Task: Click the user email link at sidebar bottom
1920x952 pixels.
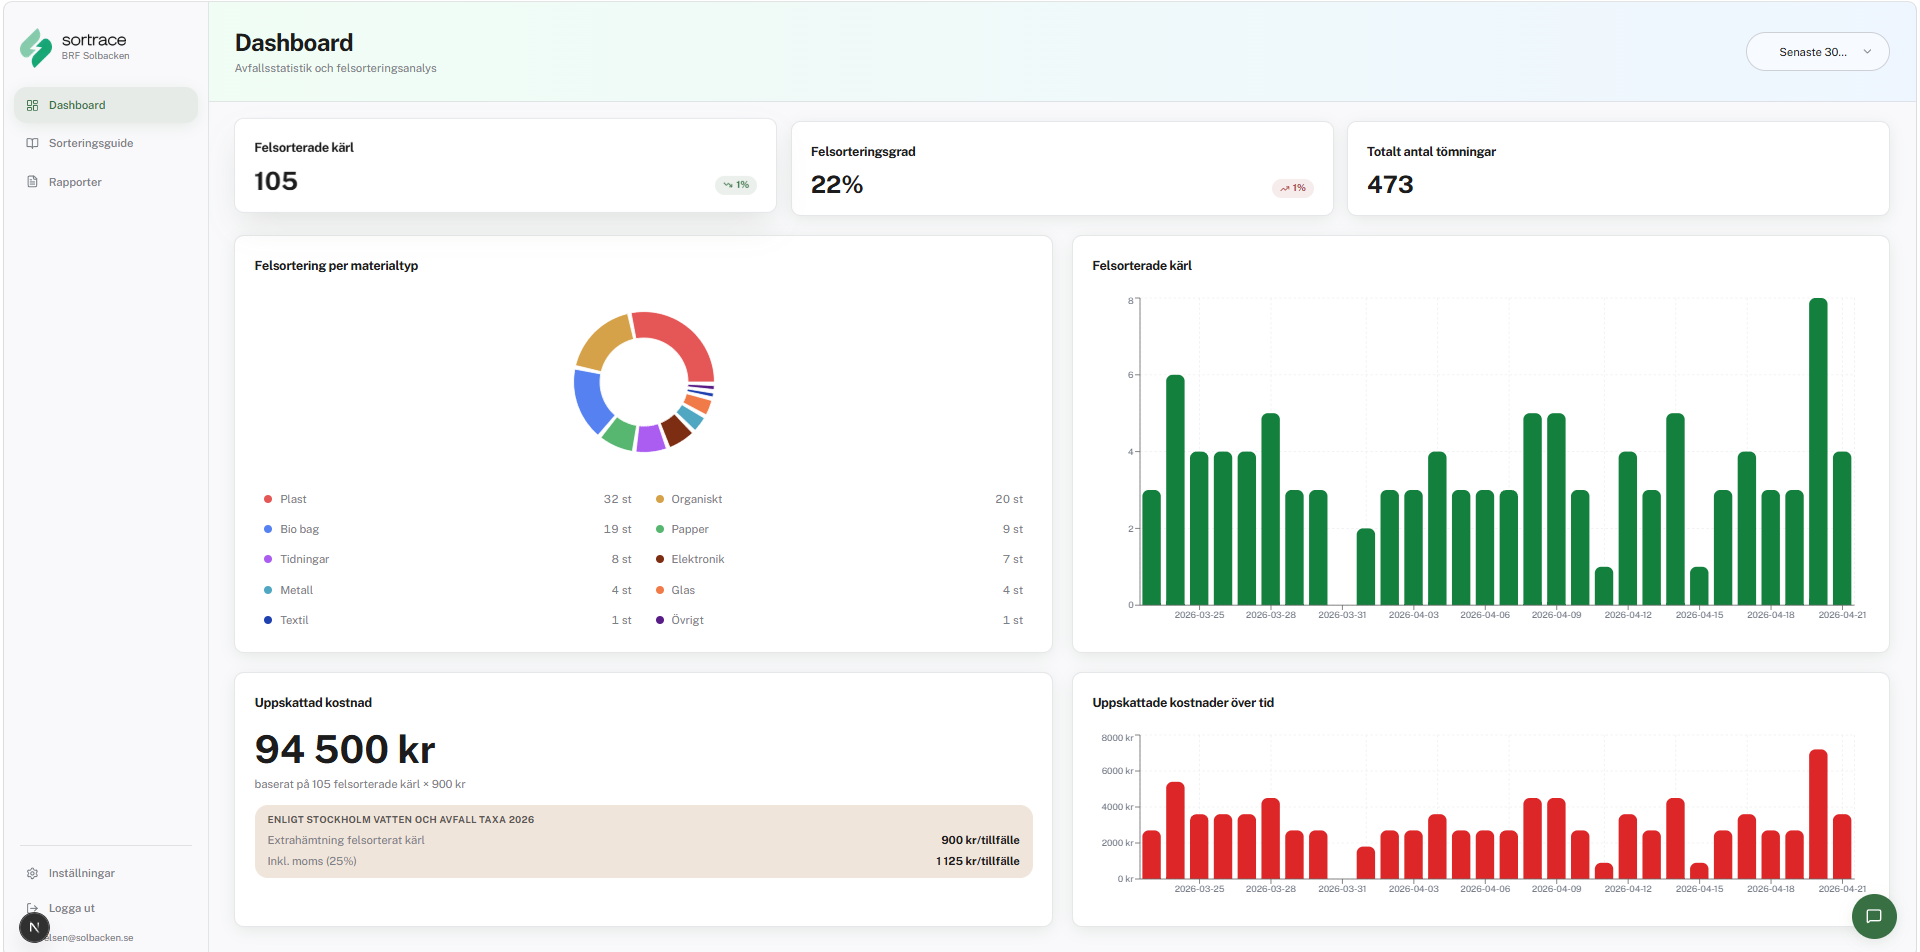Action: pyautogui.click(x=88, y=937)
